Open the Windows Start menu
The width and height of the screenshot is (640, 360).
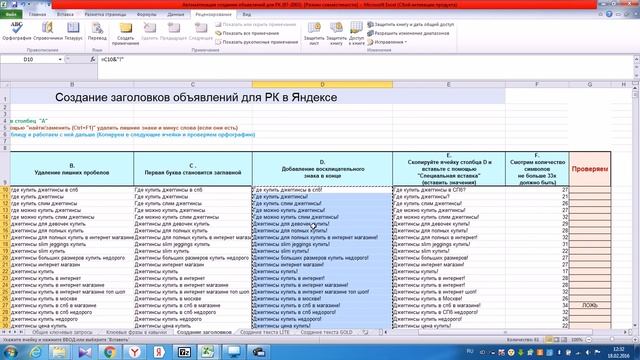coord(10,352)
